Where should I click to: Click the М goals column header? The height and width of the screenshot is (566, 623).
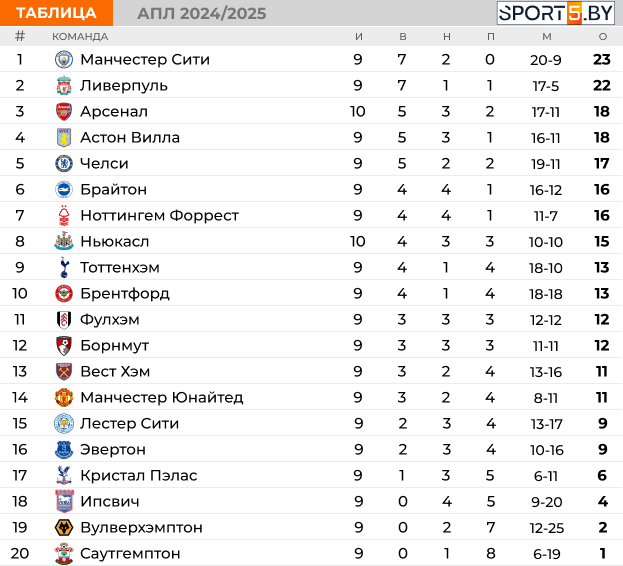pyautogui.click(x=546, y=36)
